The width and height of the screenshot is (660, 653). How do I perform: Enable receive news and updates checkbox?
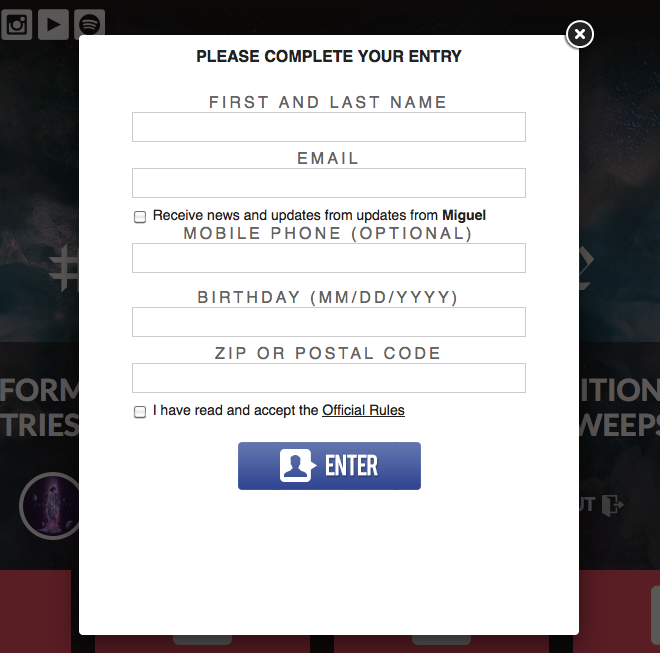(140, 217)
